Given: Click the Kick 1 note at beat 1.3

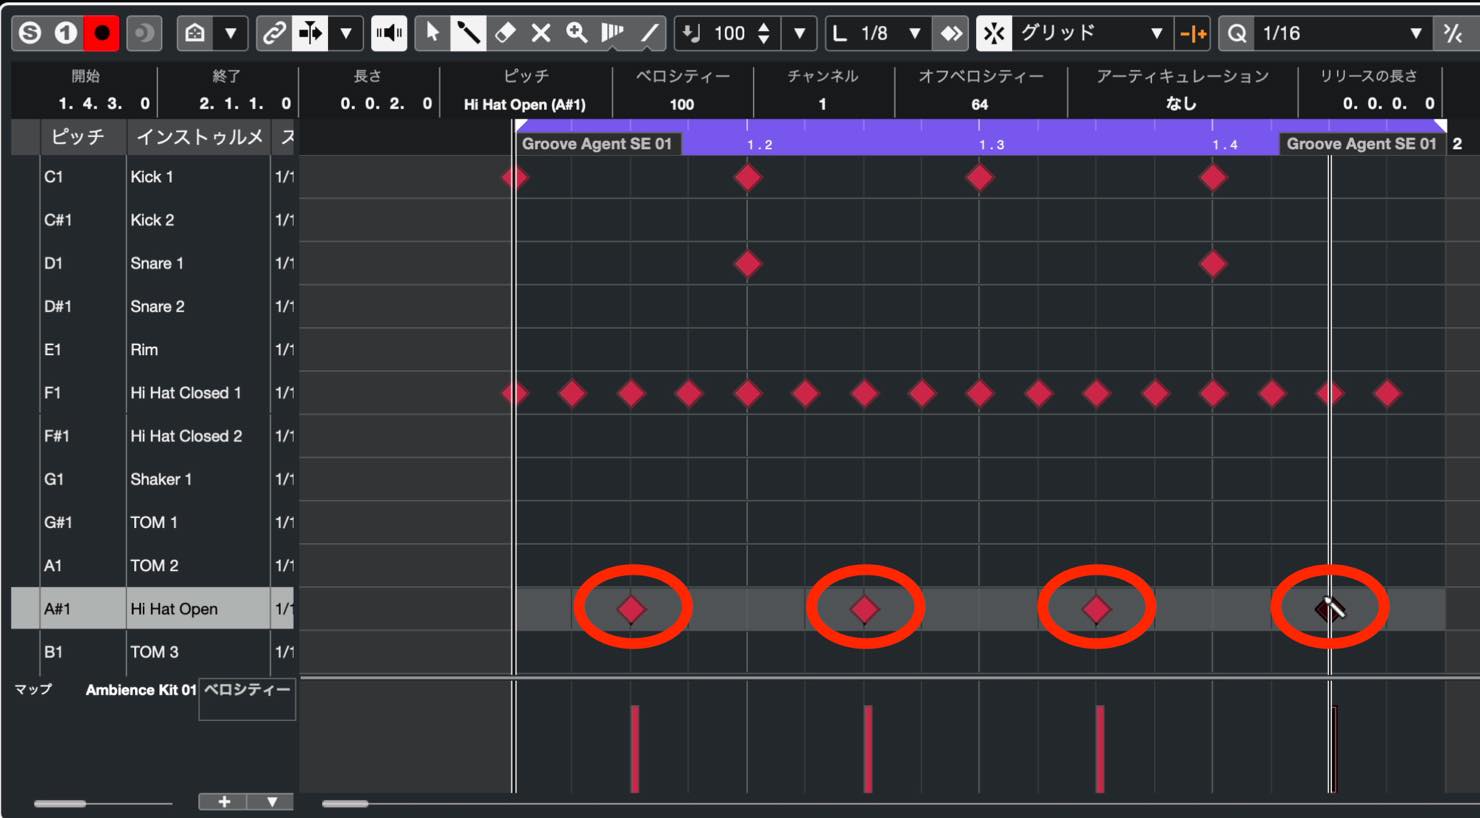Looking at the screenshot, I should [980, 178].
